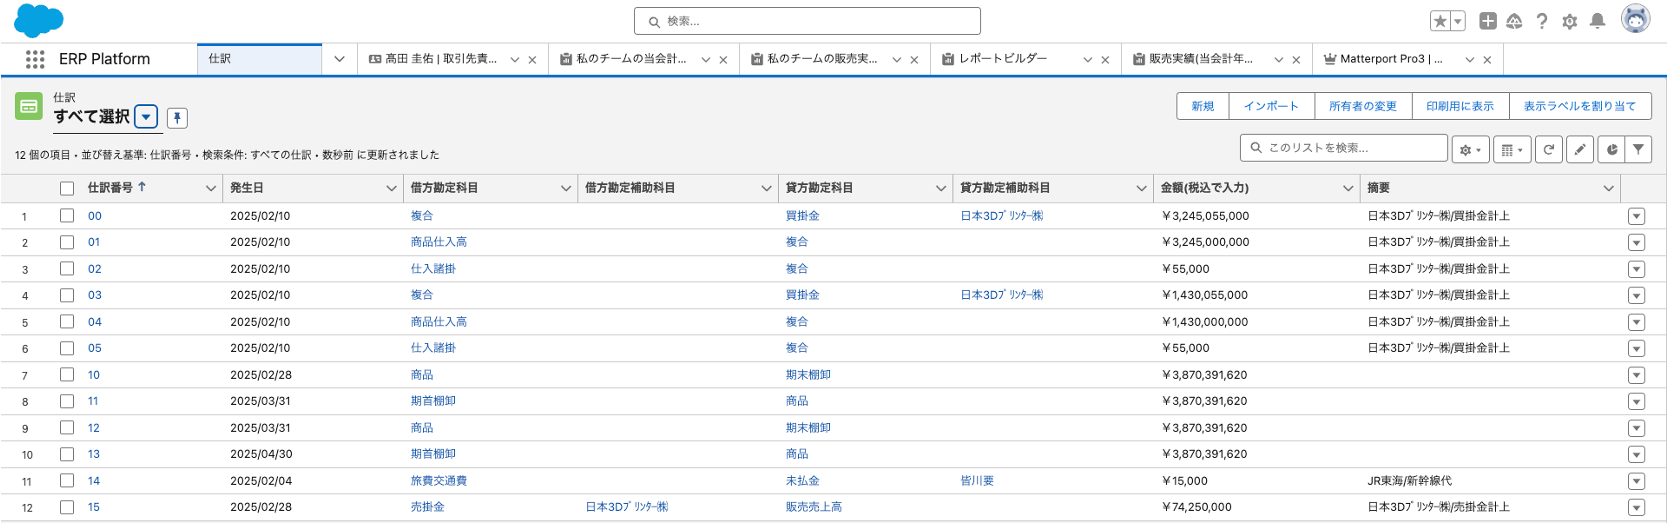Switch to 私のチームの販売実 tab
The height and width of the screenshot is (524, 1668).
pyautogui.click(x=814, y=59)
